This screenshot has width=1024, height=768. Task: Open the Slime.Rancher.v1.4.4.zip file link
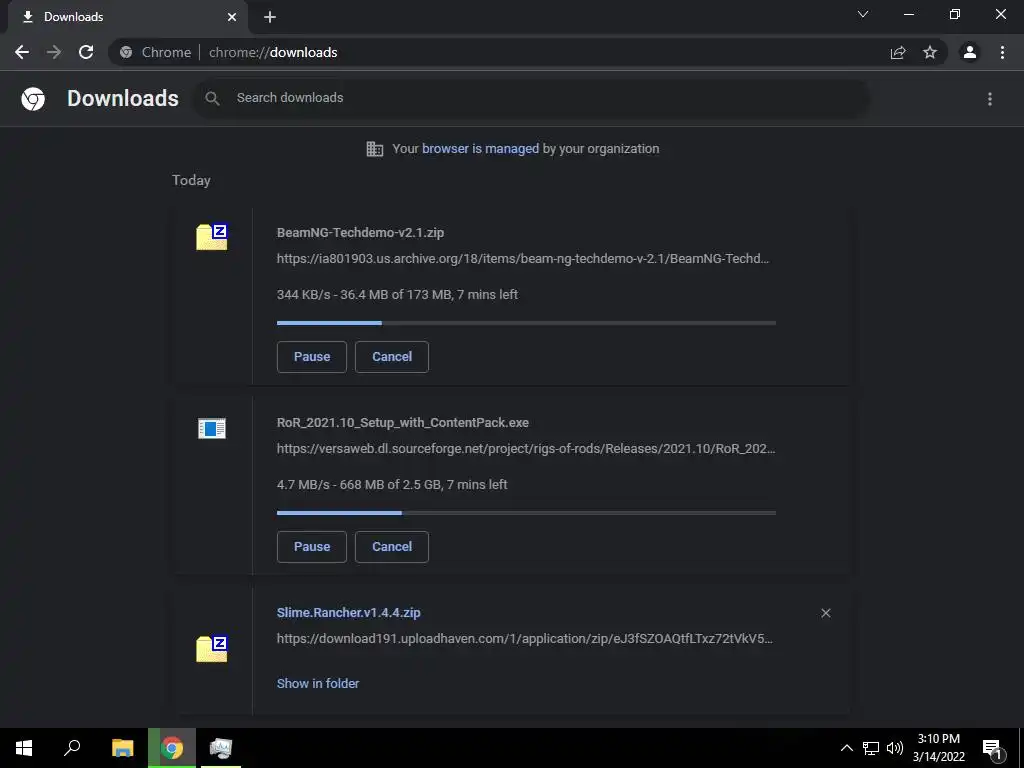pyautogui.click(x=349, y=613)
